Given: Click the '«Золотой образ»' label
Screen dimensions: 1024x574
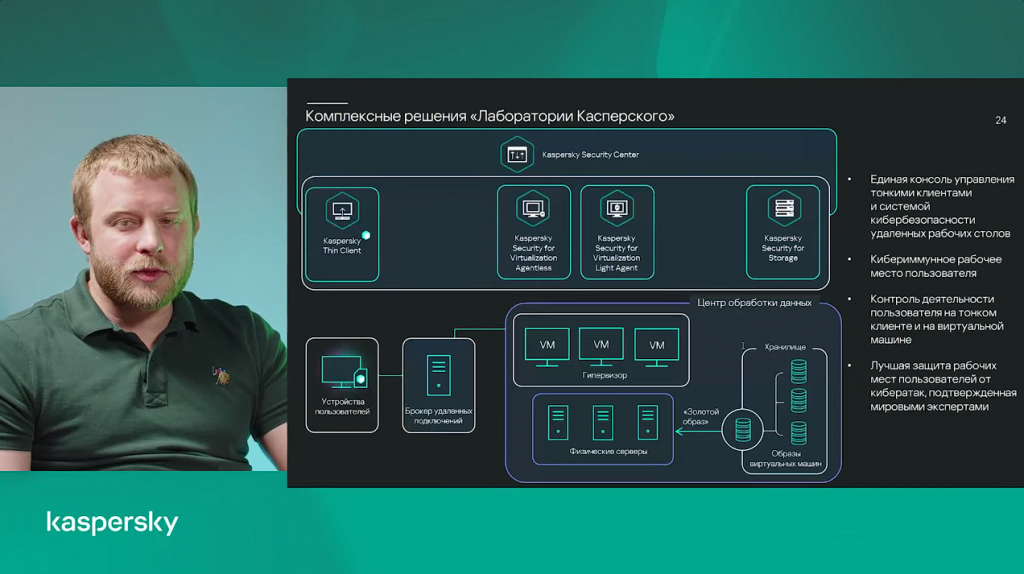Looking at the screenshot, I should [701, 417].
